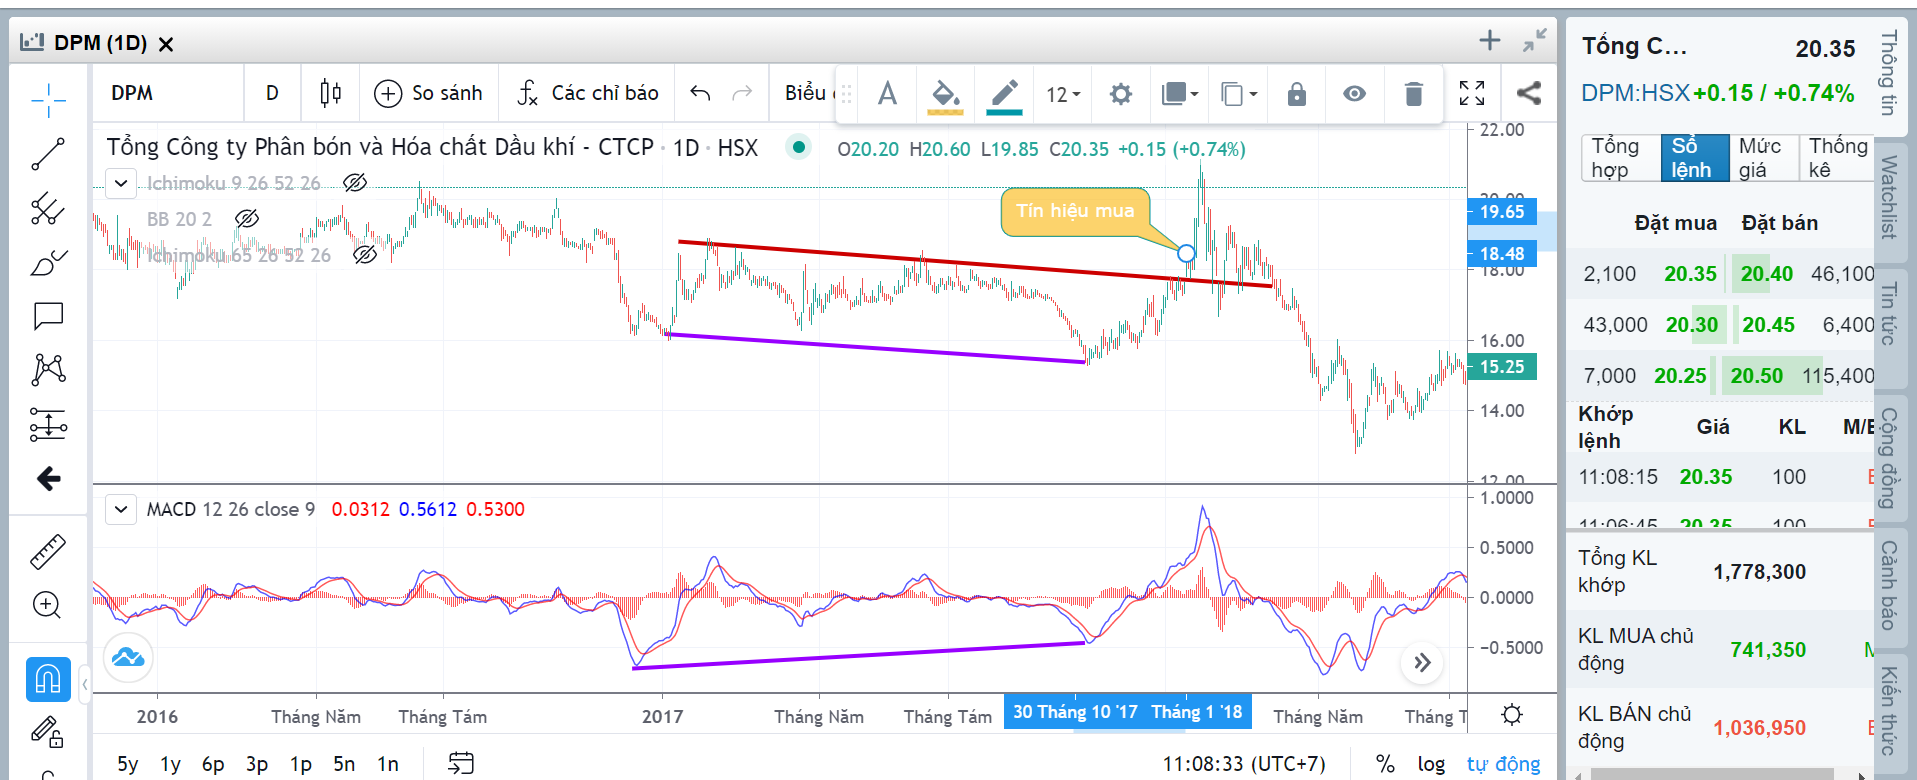1917x780 pixels.
Task: Open the font size 12 dropdown
Action: 1063,94
